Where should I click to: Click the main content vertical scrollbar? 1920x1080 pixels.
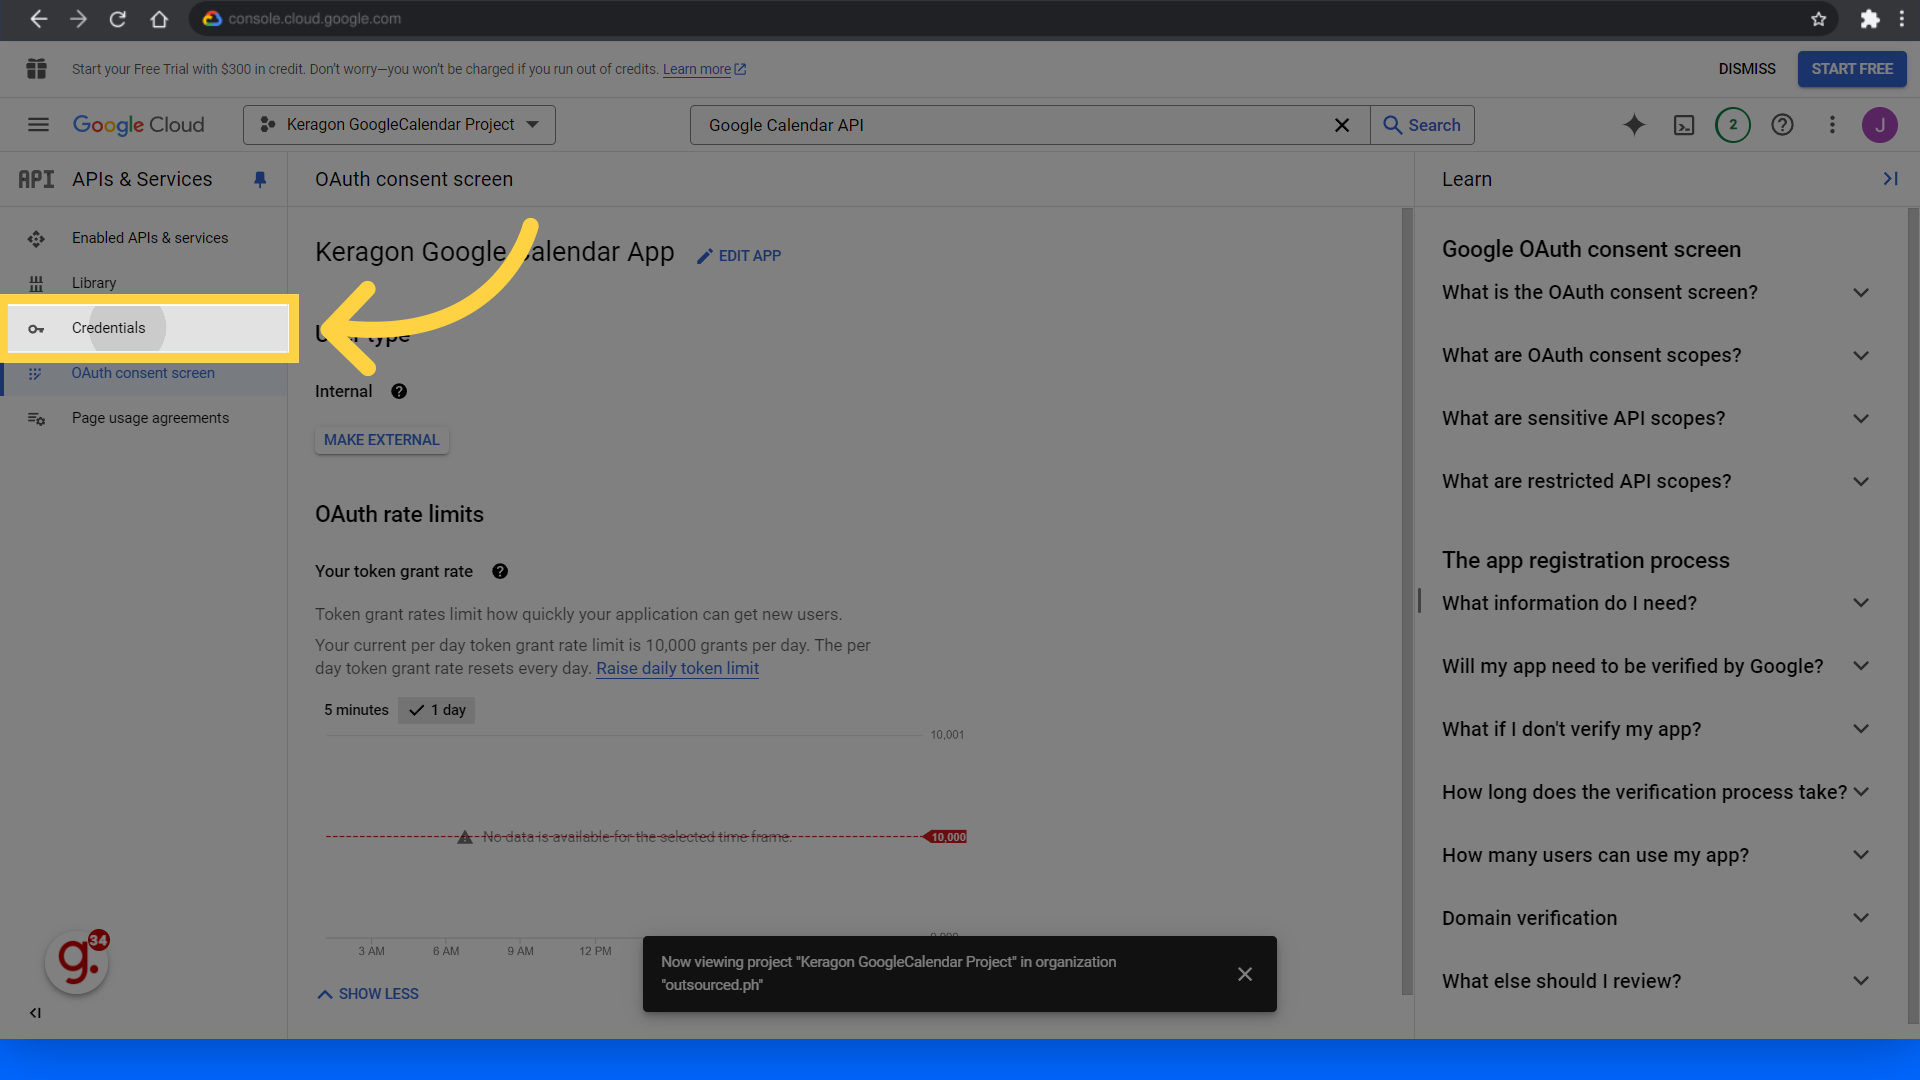pyautogui.click(x=1407, y=600)
